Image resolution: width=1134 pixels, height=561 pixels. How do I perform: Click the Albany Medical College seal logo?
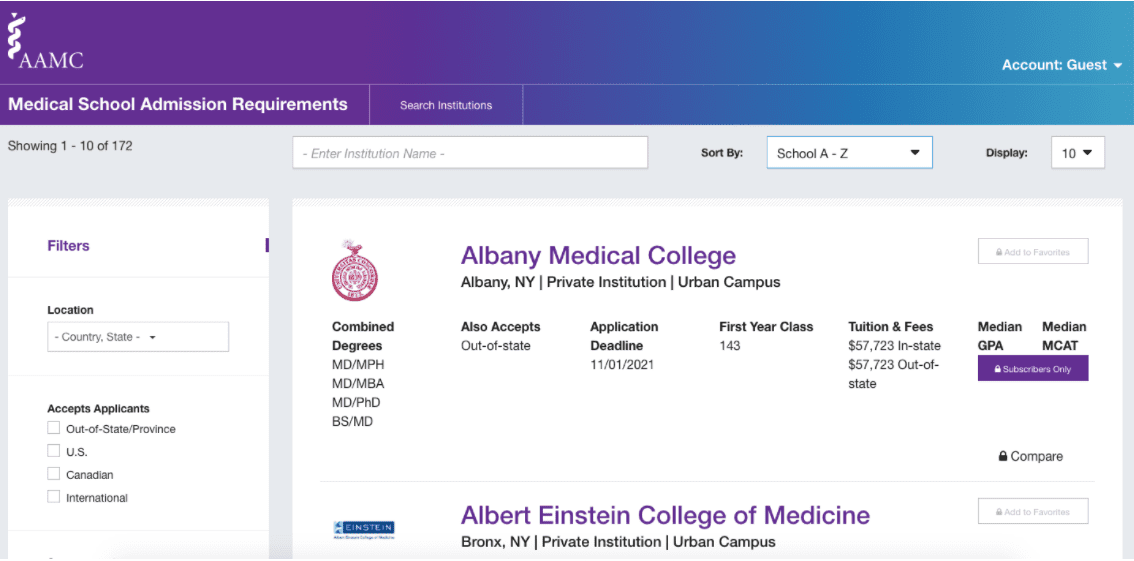tap(355, 271)
